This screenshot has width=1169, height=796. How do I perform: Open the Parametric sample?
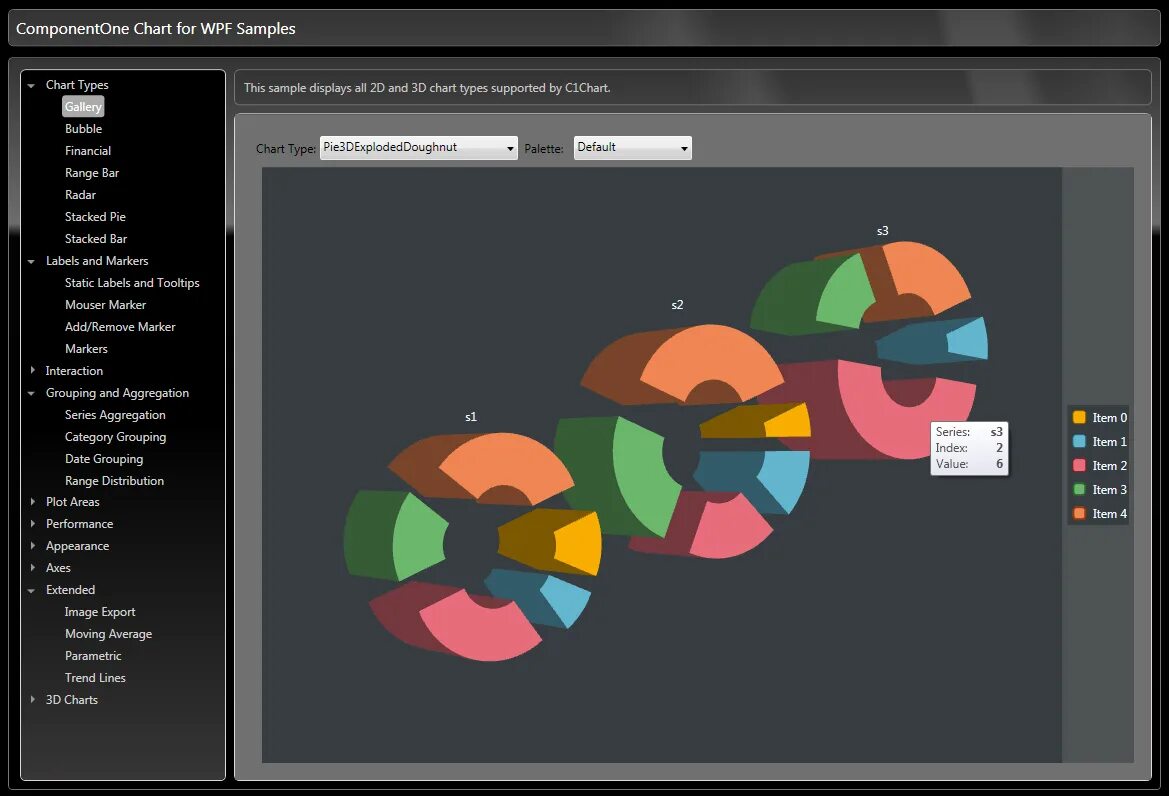[93, 656]
